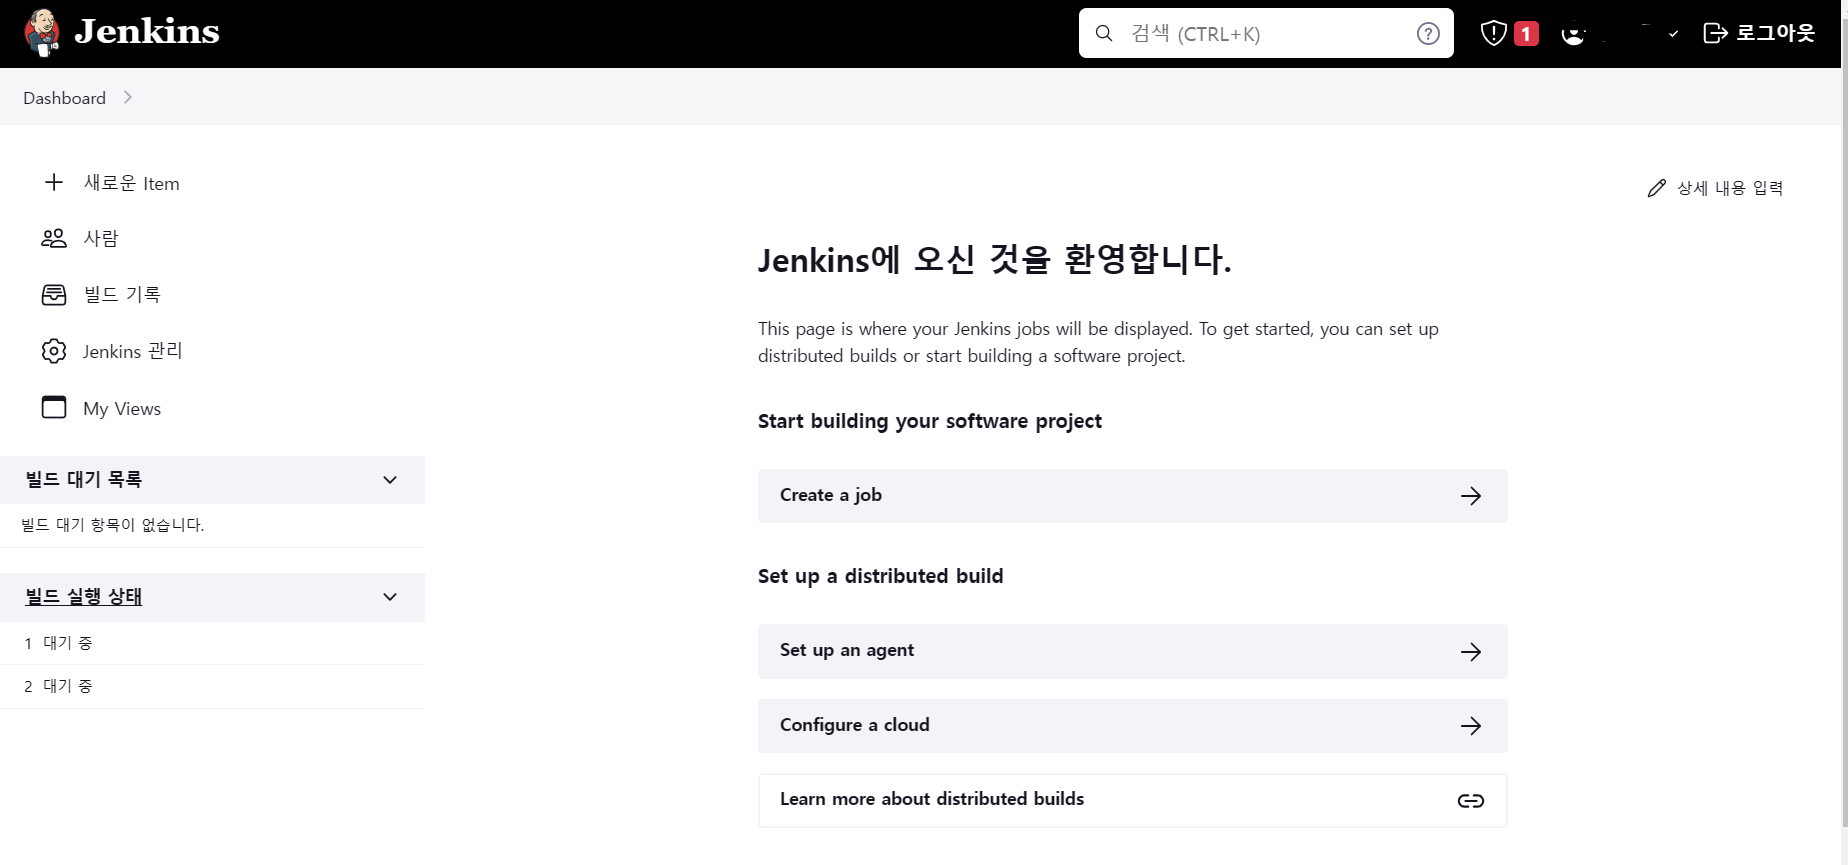1848x865 pixels.
Task: Click the 빌드 기록 inbox icon
Action: [x=54, y=294]
